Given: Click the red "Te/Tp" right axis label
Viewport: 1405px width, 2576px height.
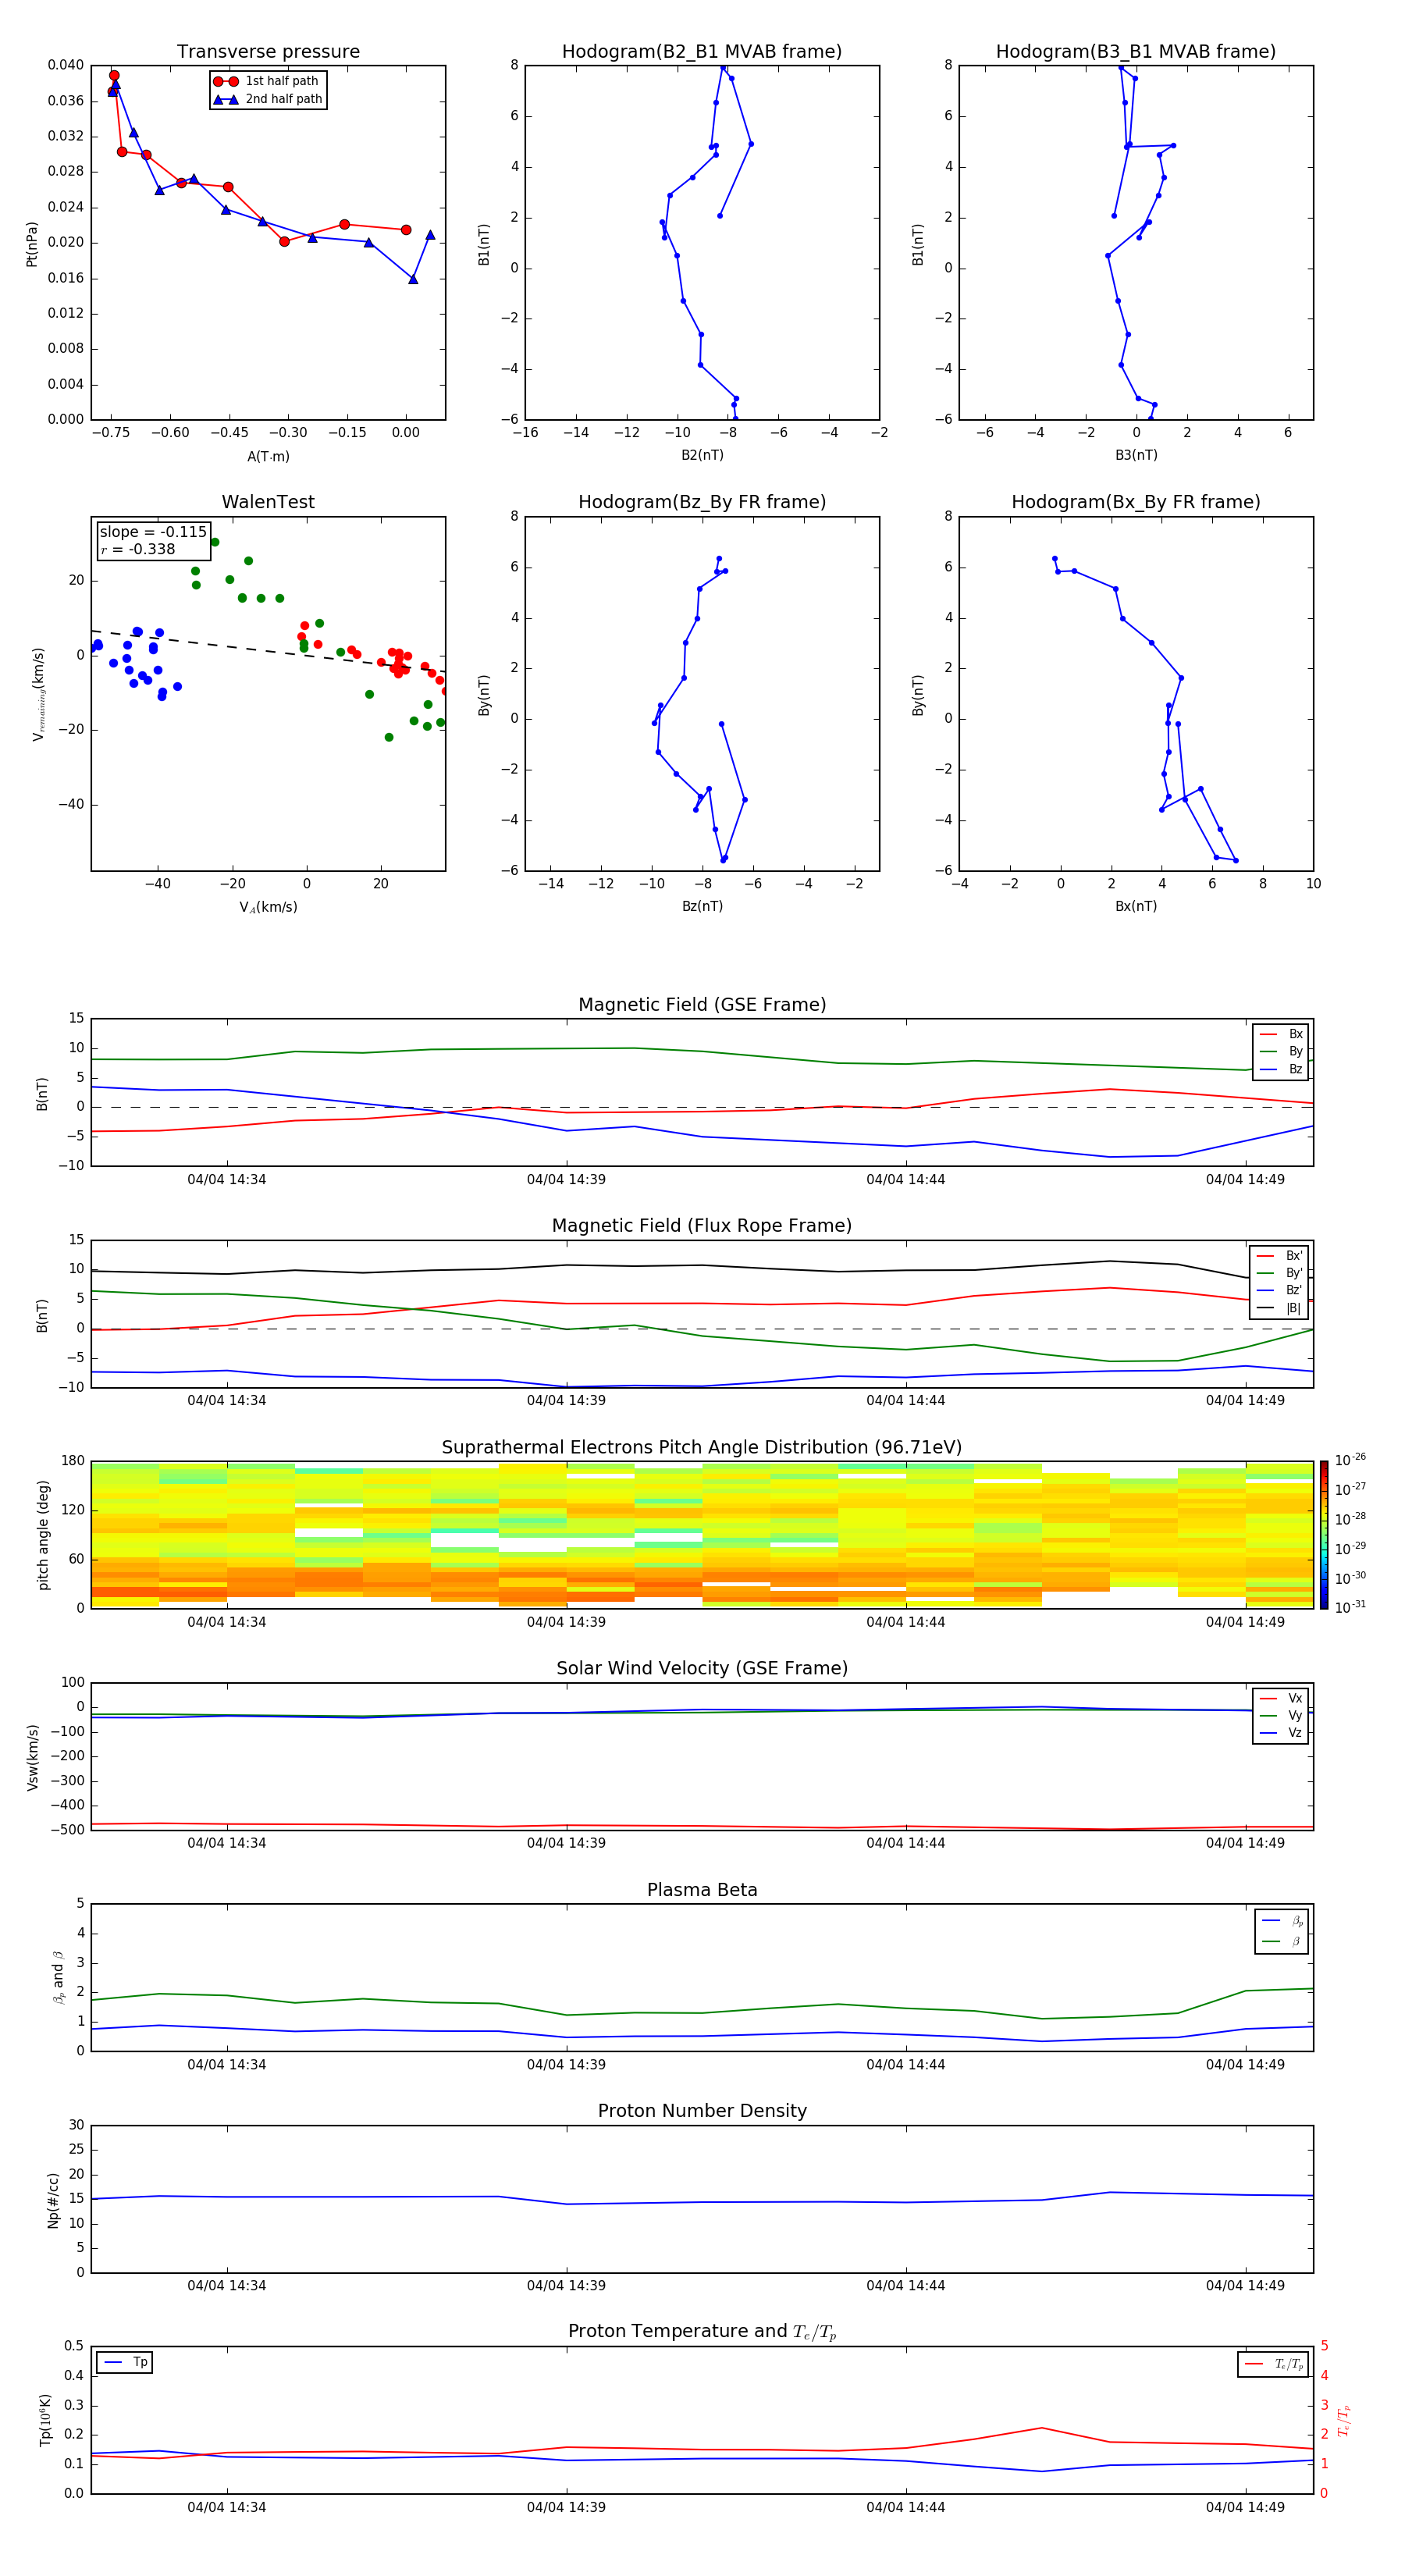Looking at the screenshot, I should tap(1343, 2421).
